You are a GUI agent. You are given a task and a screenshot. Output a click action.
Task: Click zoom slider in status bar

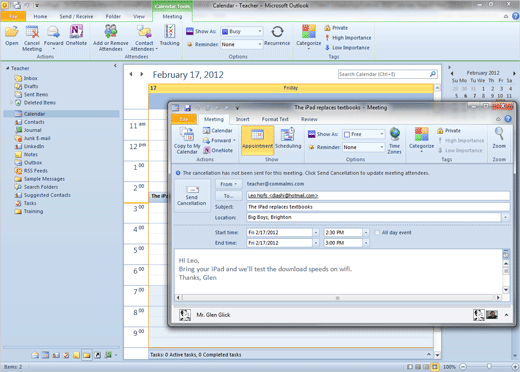(489, 367)
